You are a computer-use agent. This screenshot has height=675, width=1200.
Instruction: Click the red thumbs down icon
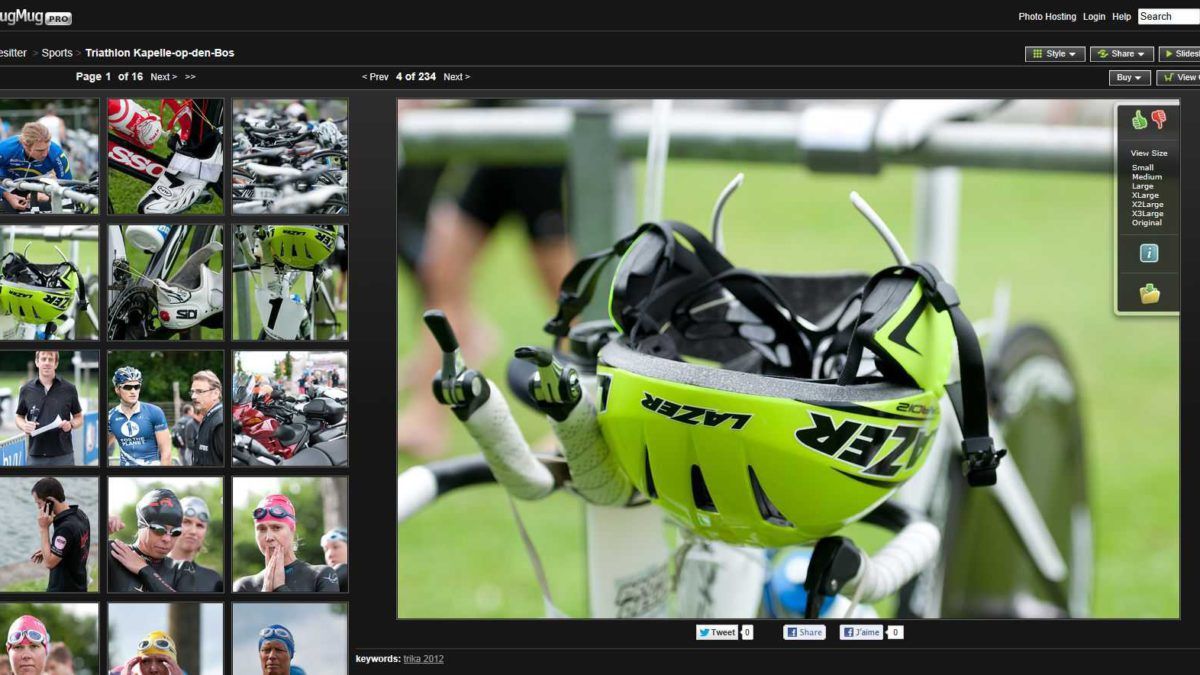pos(1159,120)
